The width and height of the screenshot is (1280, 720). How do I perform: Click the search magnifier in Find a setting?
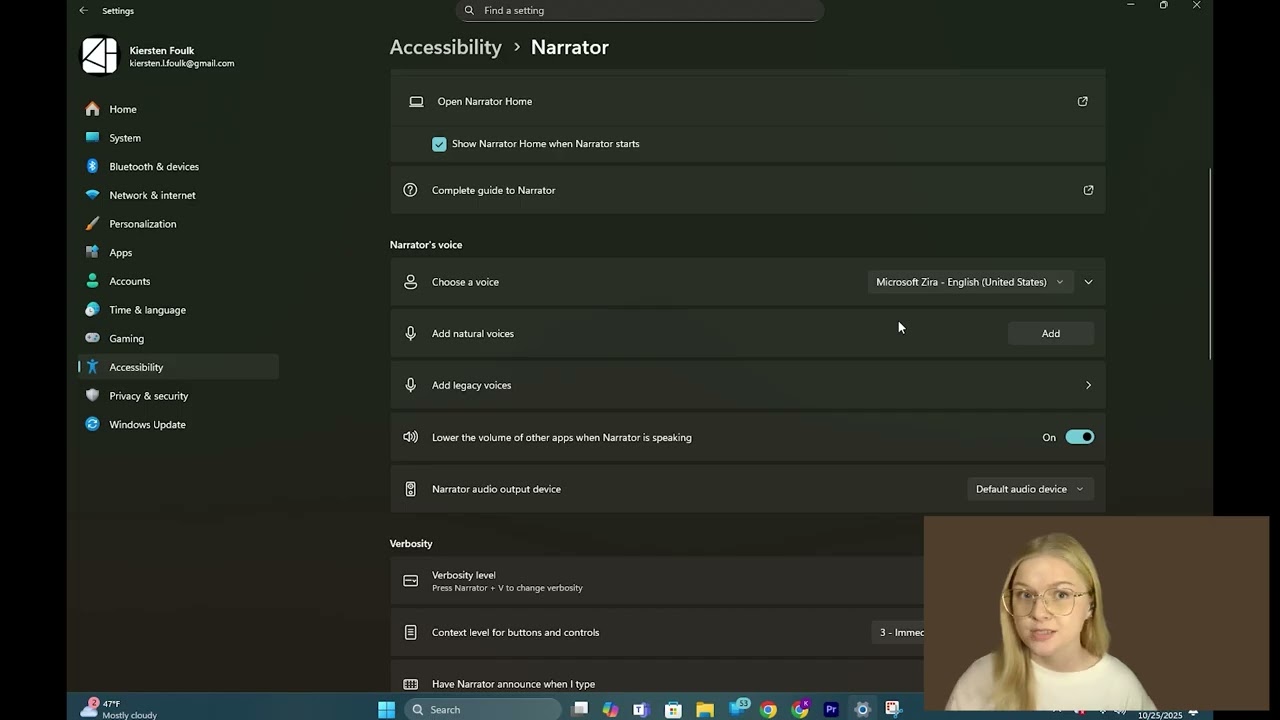[469, 10]
